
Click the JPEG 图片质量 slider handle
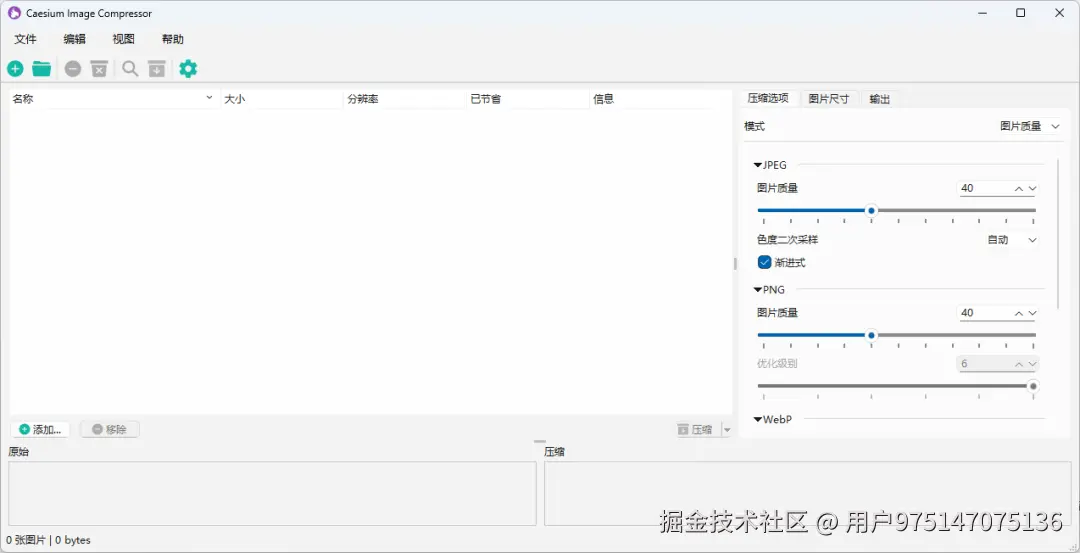[871, 211]
